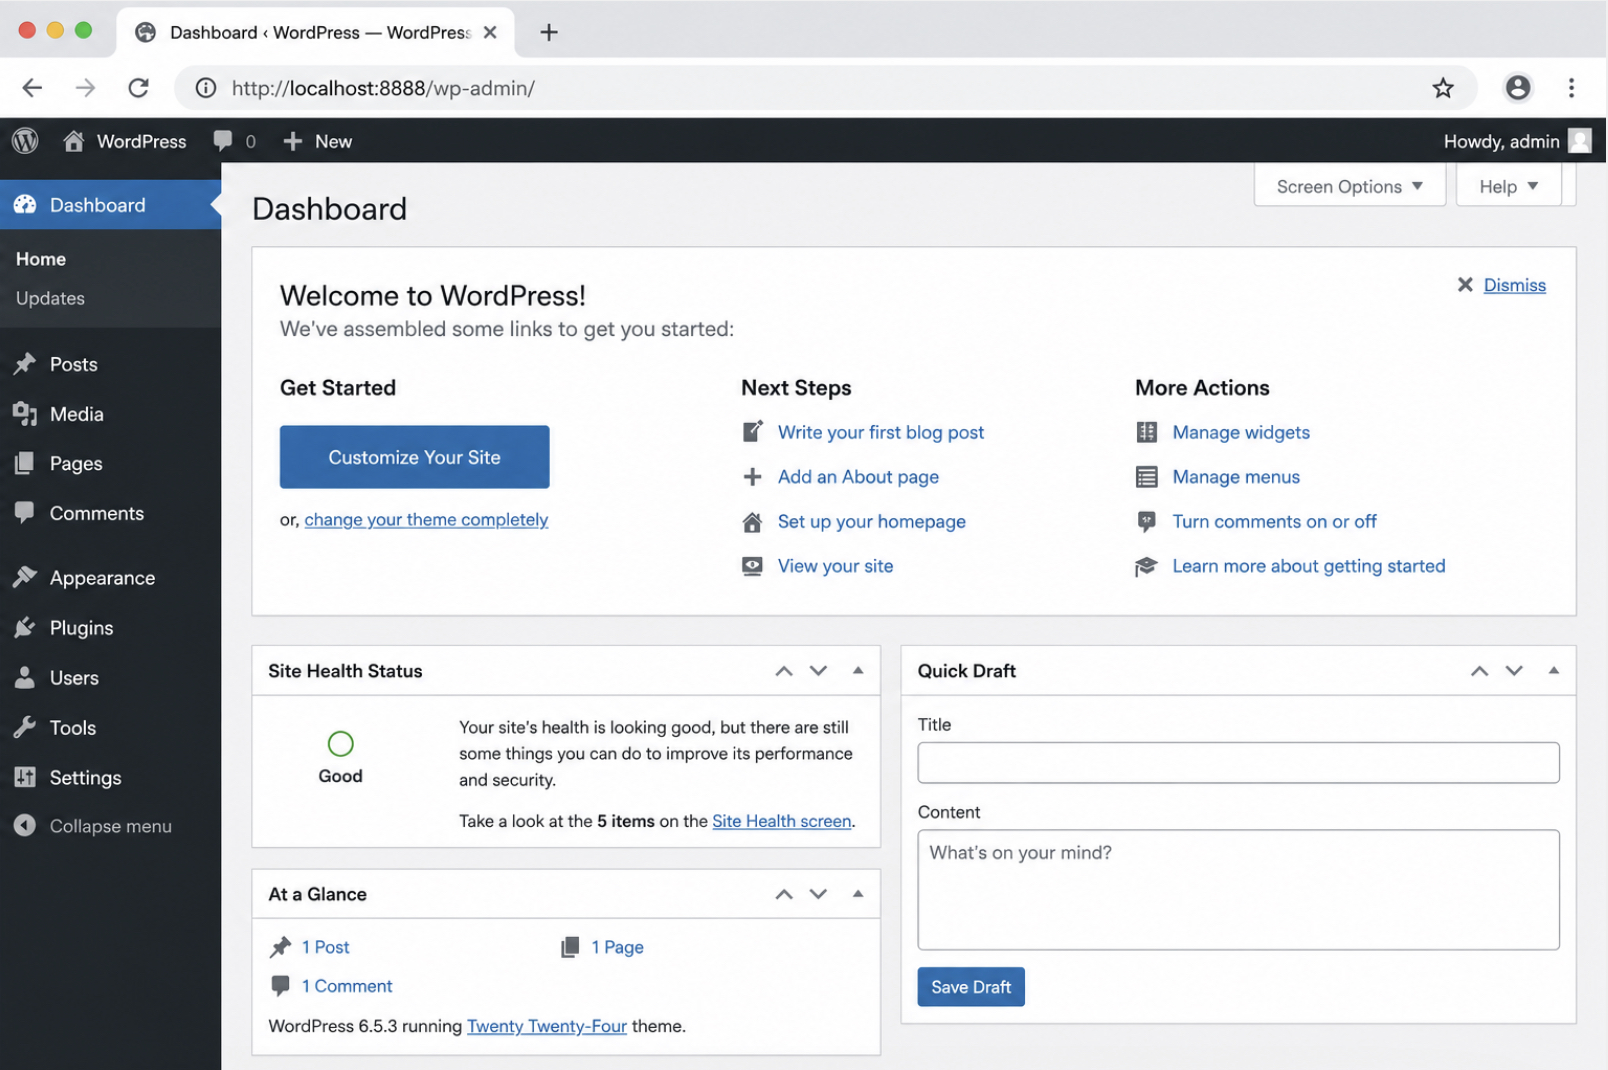Click the X icon to dismiss welcome panel
The height and width of the screenshot is (1070, 1608).
click(x=1465, y=285)
